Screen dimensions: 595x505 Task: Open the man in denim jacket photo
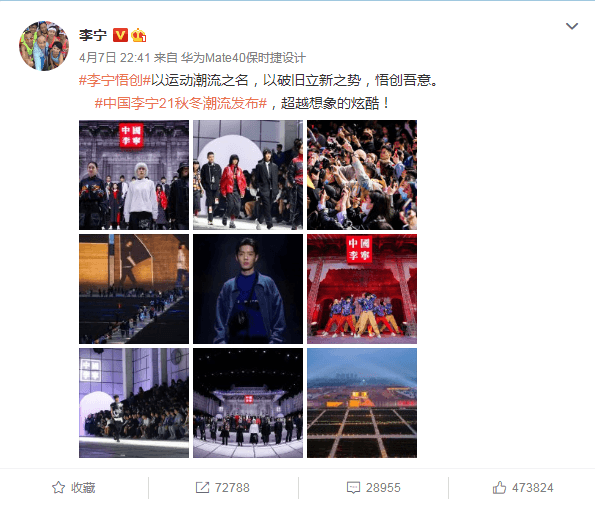248,289
